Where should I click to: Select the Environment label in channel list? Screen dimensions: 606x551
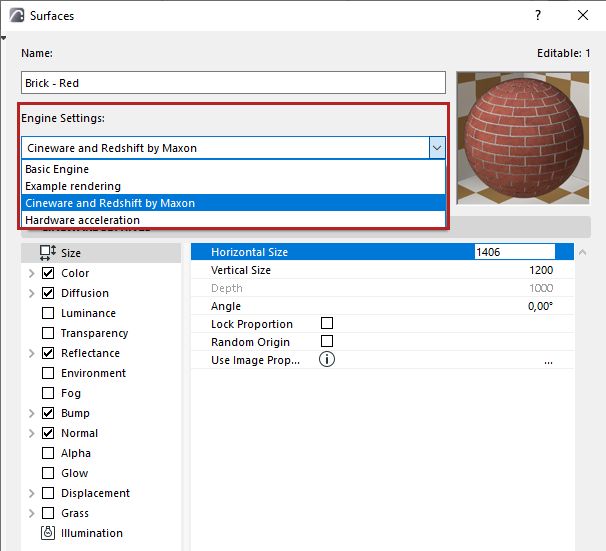point(94,373)
